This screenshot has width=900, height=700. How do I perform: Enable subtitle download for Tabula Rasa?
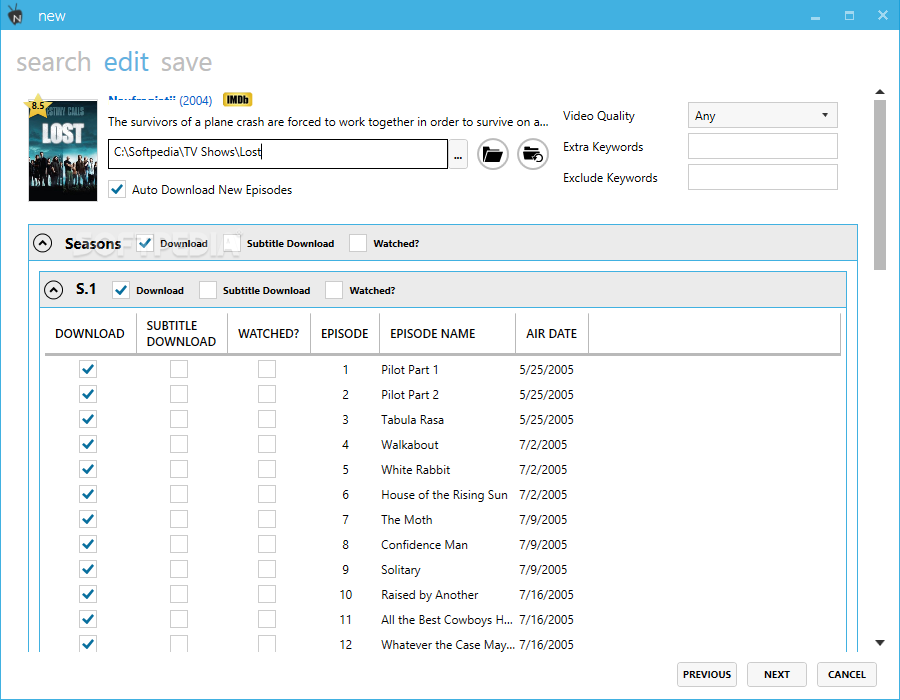point(179,419)
